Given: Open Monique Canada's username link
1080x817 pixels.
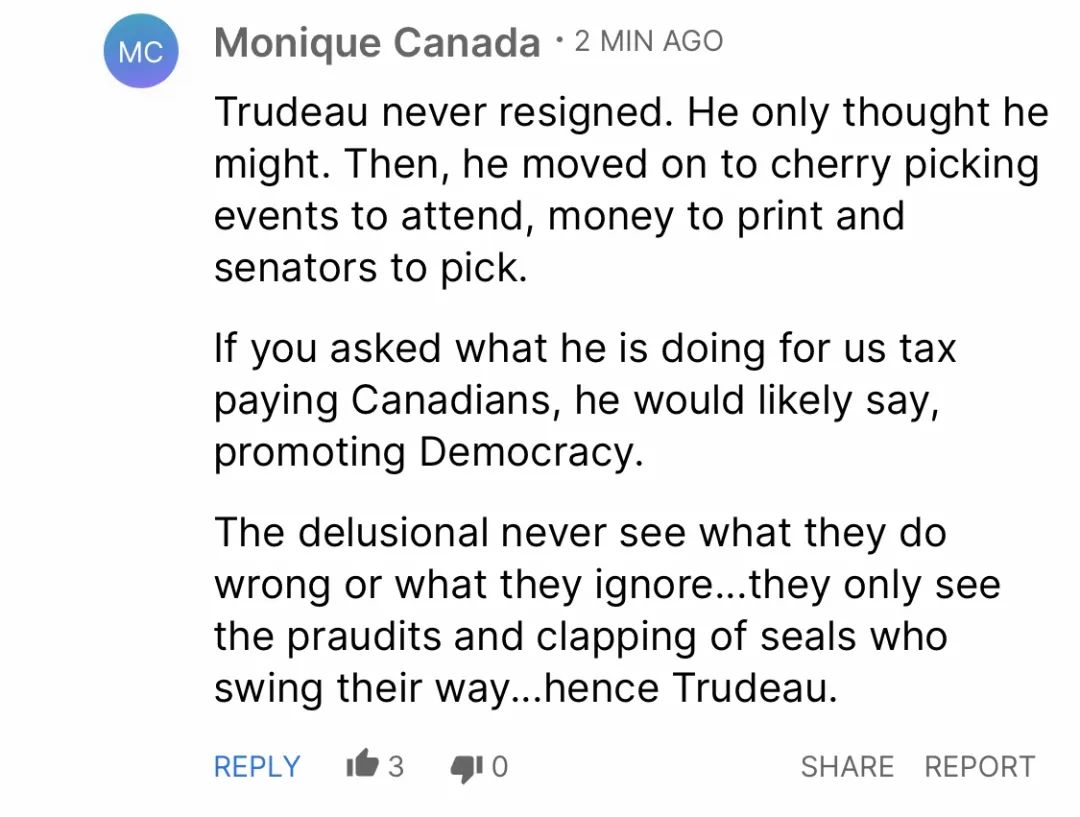Looking at the screenshot, I should tap(377, 42).
